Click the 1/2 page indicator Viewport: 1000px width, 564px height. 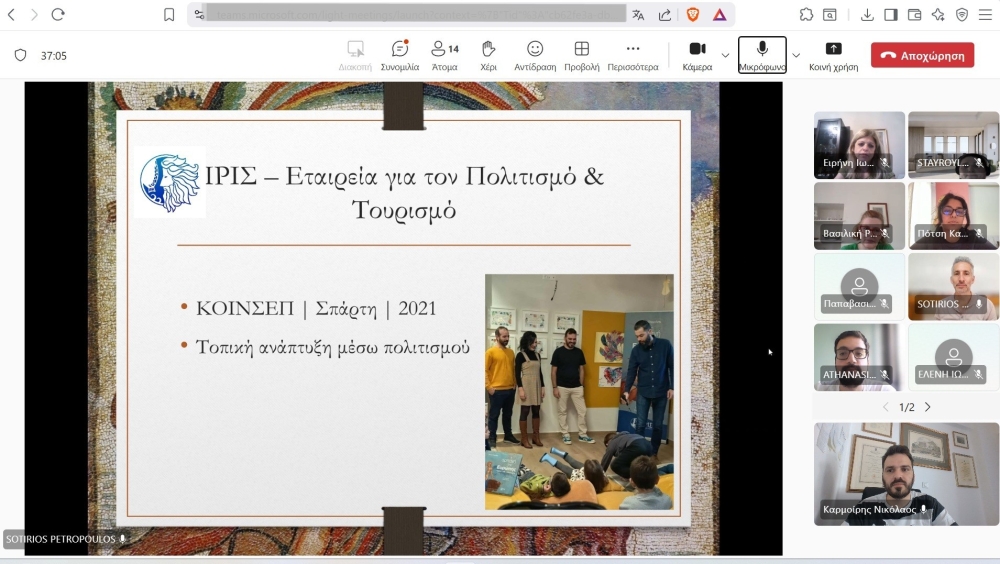(x=906, y=407)
